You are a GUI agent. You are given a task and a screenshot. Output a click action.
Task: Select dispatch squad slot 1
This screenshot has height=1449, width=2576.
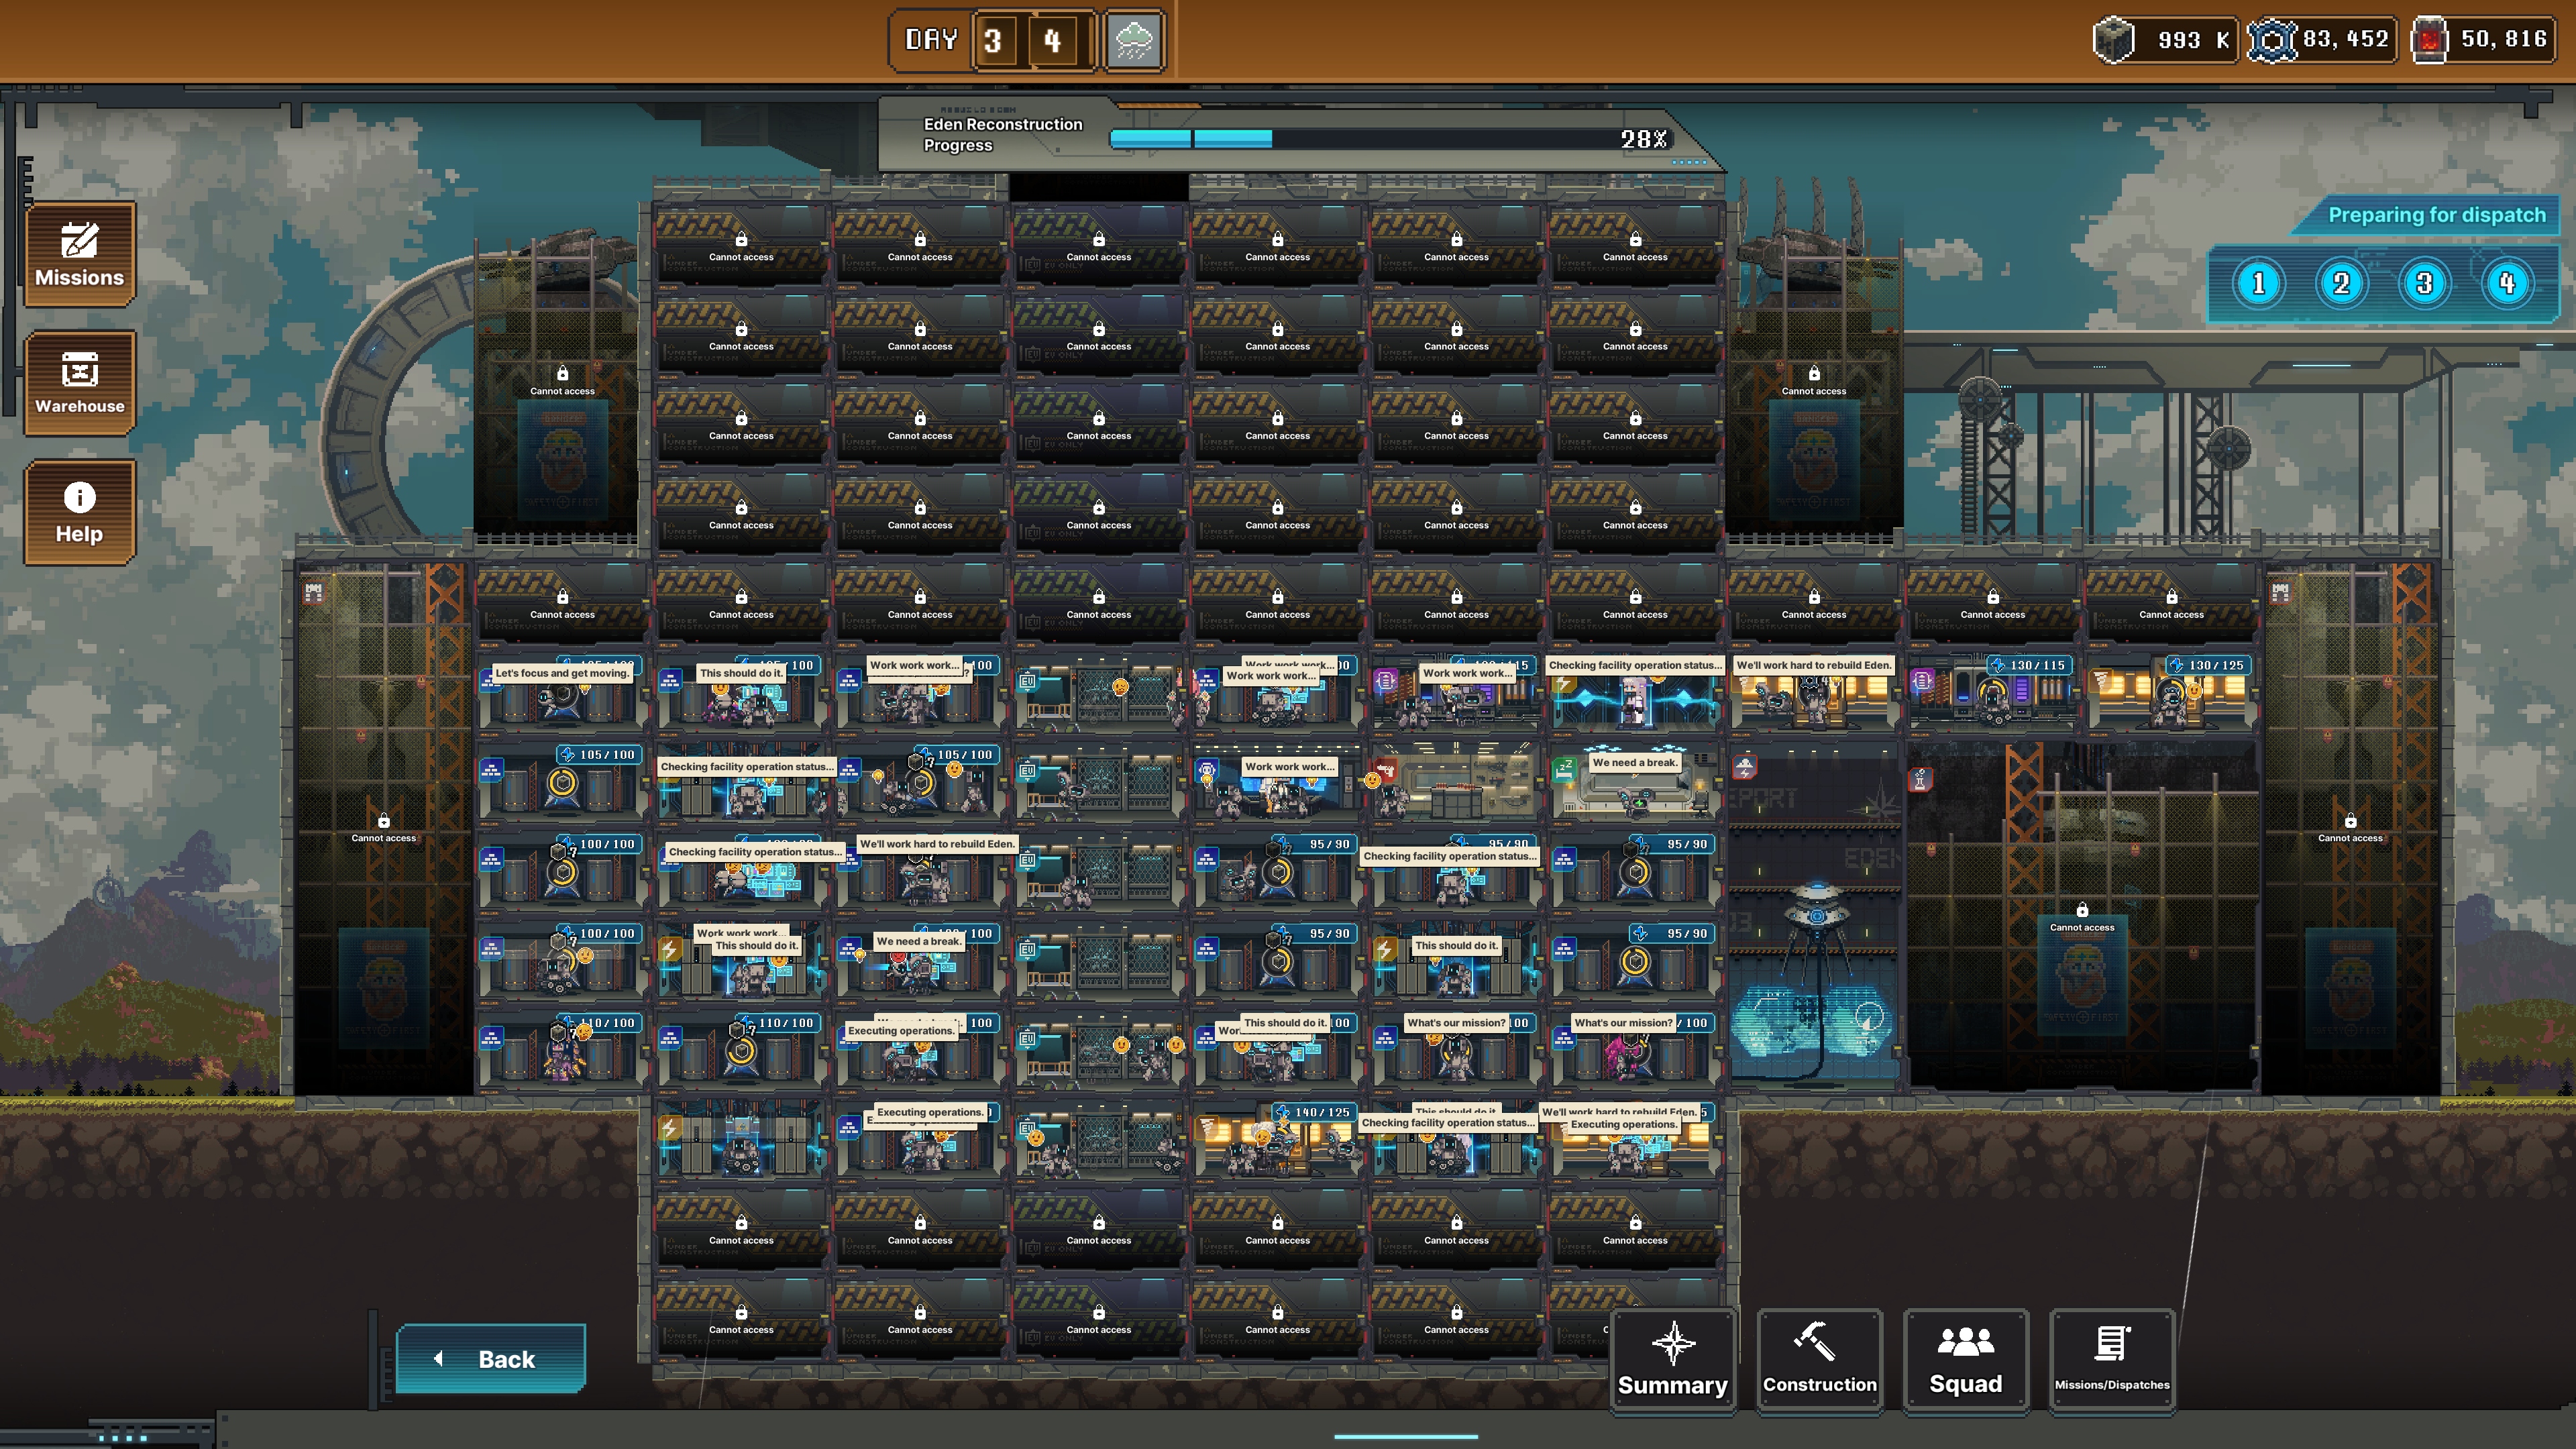click(2258, 284)
